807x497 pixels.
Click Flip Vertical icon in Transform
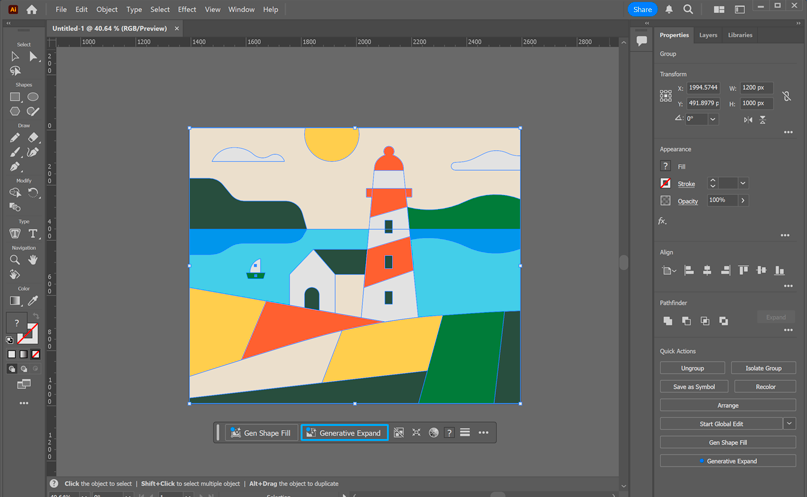pos(763,119)
